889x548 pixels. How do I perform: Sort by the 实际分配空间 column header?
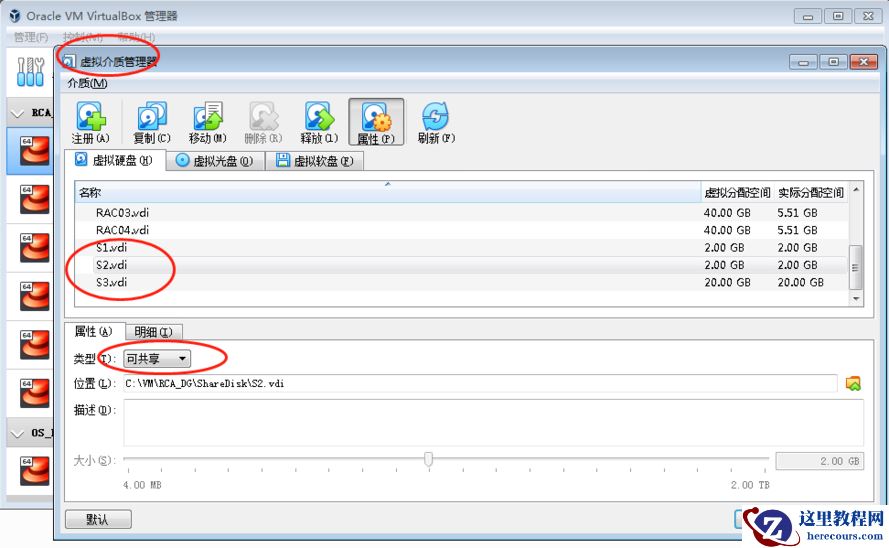[x=811, y=193]
